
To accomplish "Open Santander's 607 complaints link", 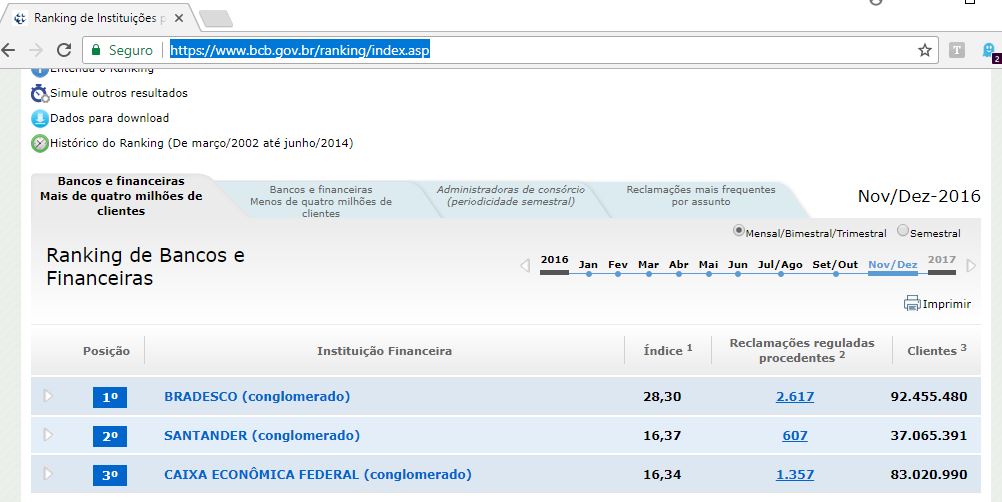I will coord(795,436).
